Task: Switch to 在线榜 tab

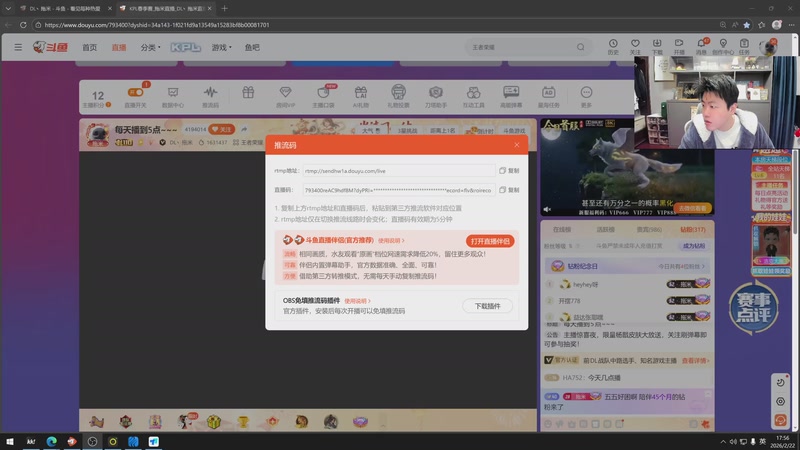Action: [x=562, y=230]
